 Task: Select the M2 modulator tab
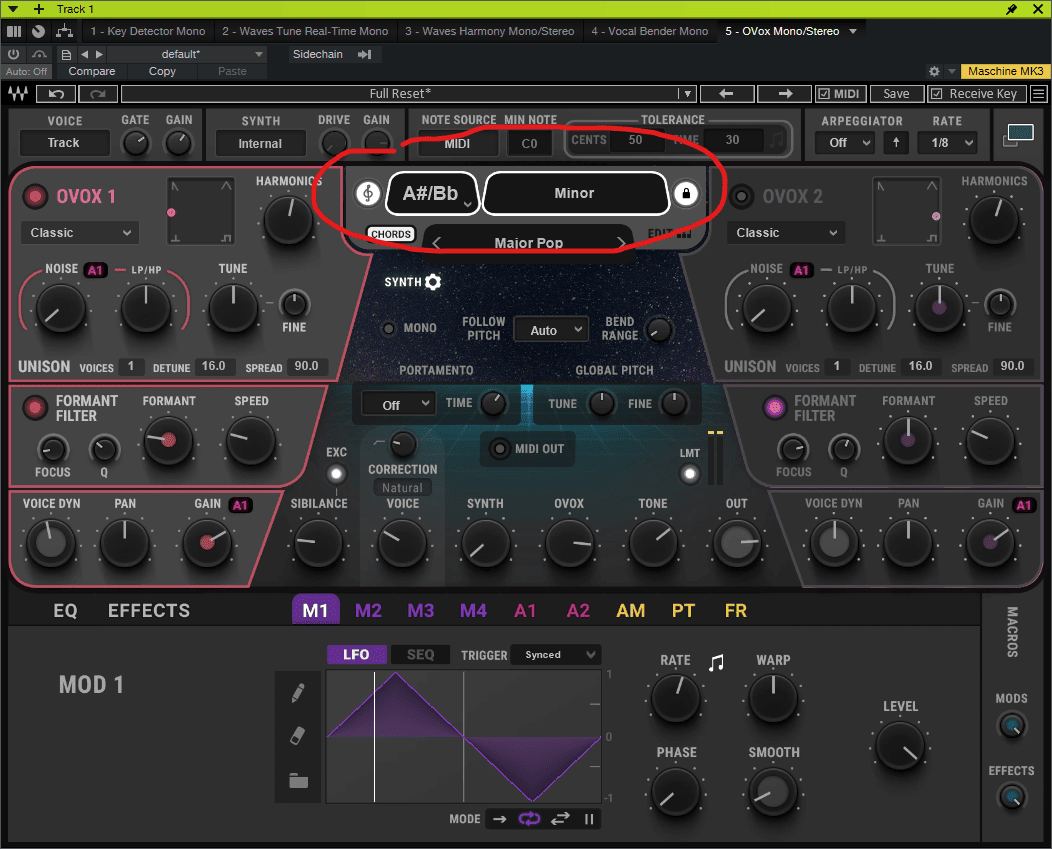(x=368, y=611)
